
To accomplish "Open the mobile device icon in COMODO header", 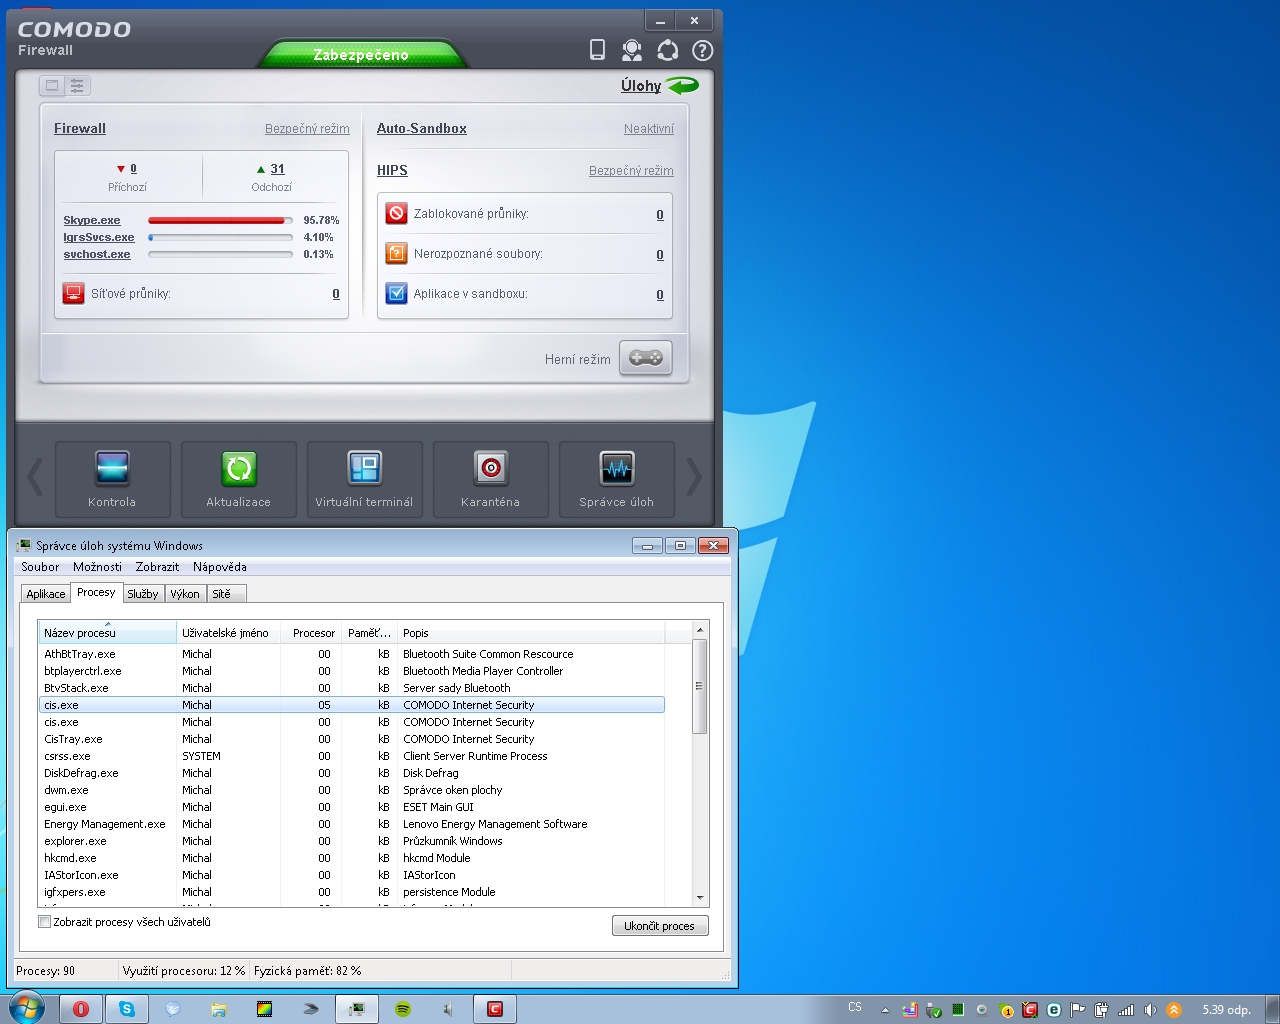I will coord(597,50).
